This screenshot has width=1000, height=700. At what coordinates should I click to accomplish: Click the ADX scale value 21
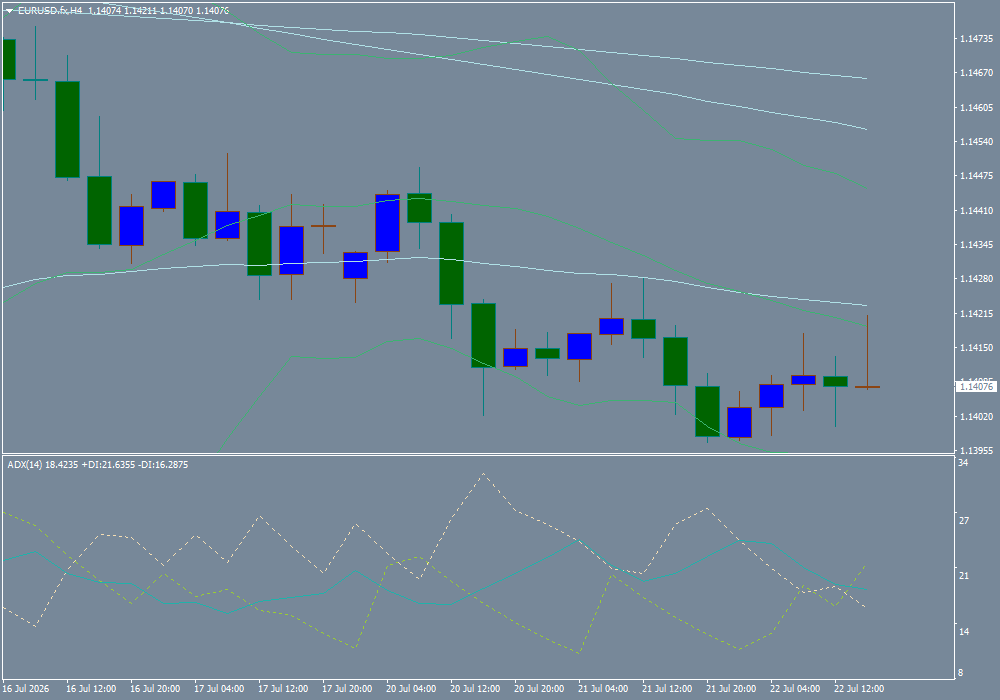(x=964, y=576)
